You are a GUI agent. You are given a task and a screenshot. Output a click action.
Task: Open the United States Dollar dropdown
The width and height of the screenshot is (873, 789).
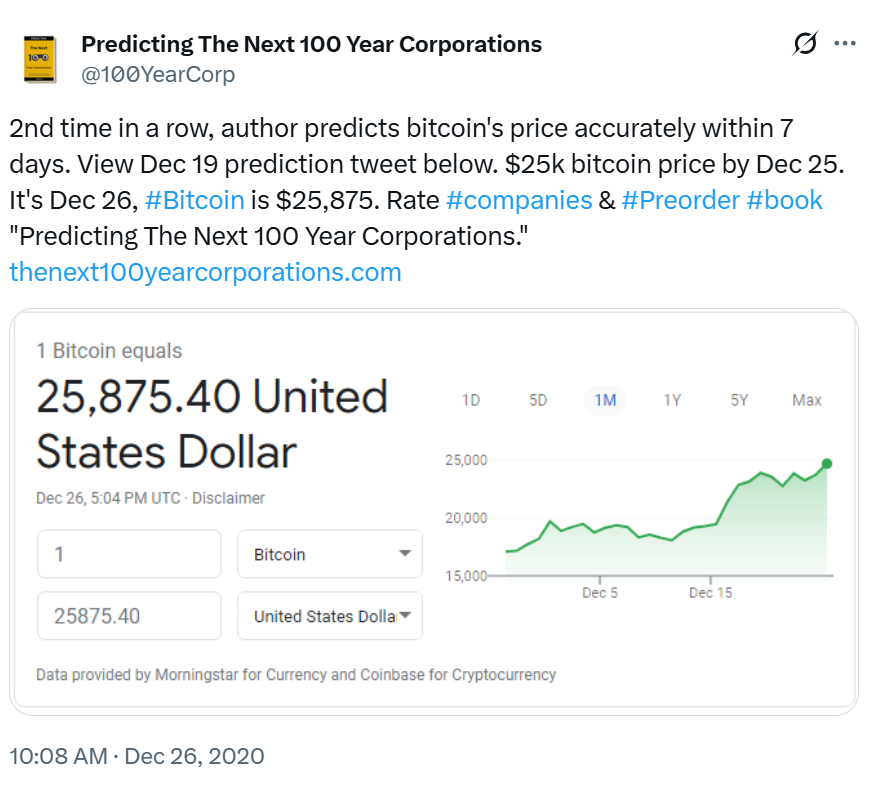[329, 616]
